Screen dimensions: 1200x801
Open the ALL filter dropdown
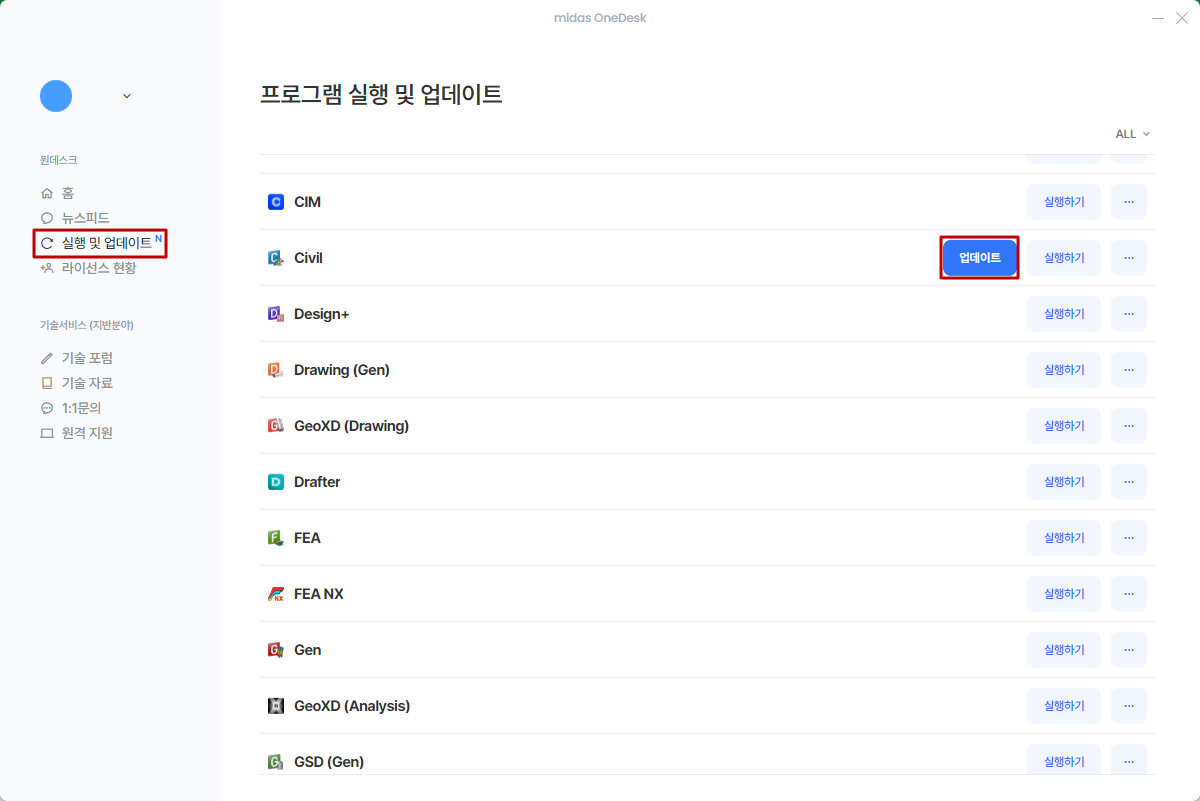click(x=1132, y=134)
